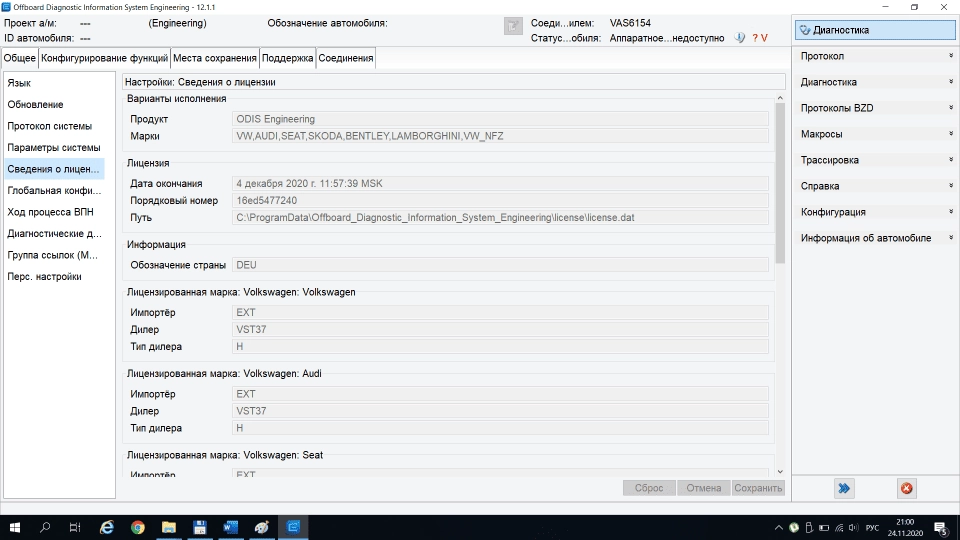960x540 pixels.
Task: Click the highlighted Диагностика mode button
Action: pyautogui.click(x=876, y=30)
